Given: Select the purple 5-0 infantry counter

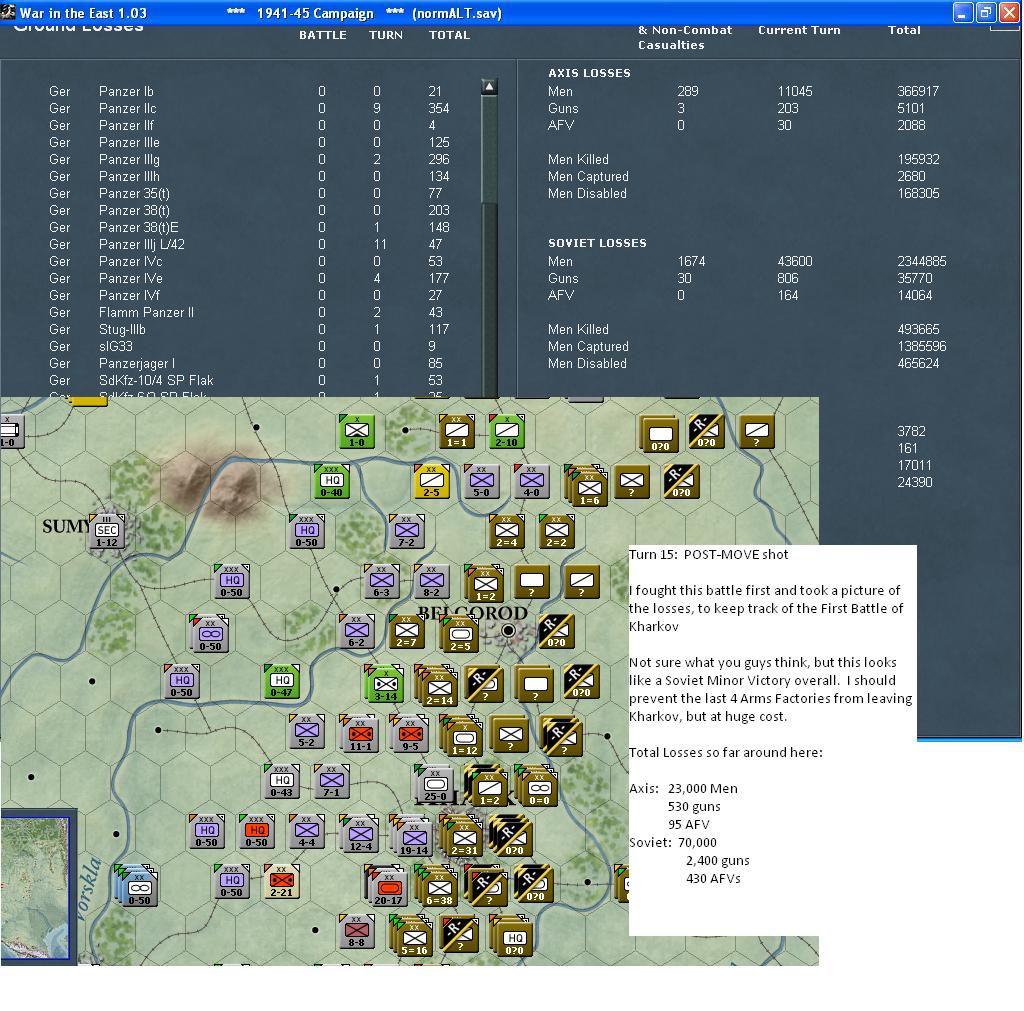Looking at the screenshot, I should click(481, 482).
